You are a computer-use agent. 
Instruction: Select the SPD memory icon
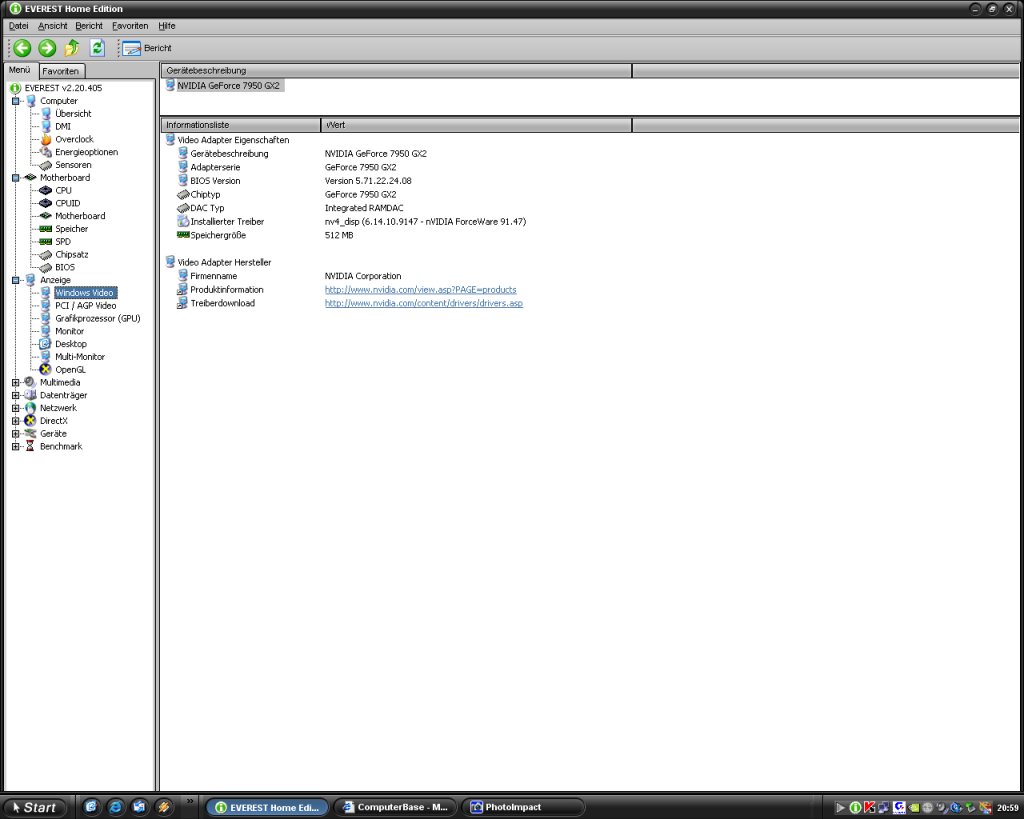coord(46,242)
